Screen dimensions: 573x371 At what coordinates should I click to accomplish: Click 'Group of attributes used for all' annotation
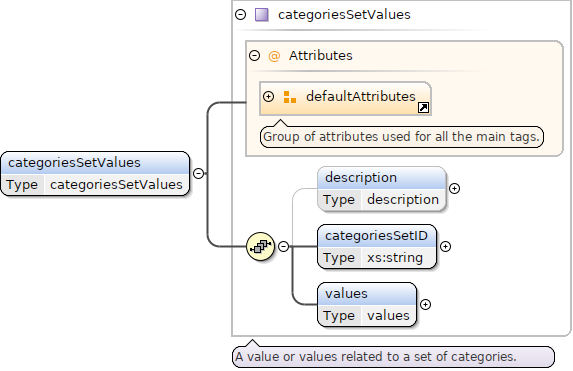tap(402, 137)
